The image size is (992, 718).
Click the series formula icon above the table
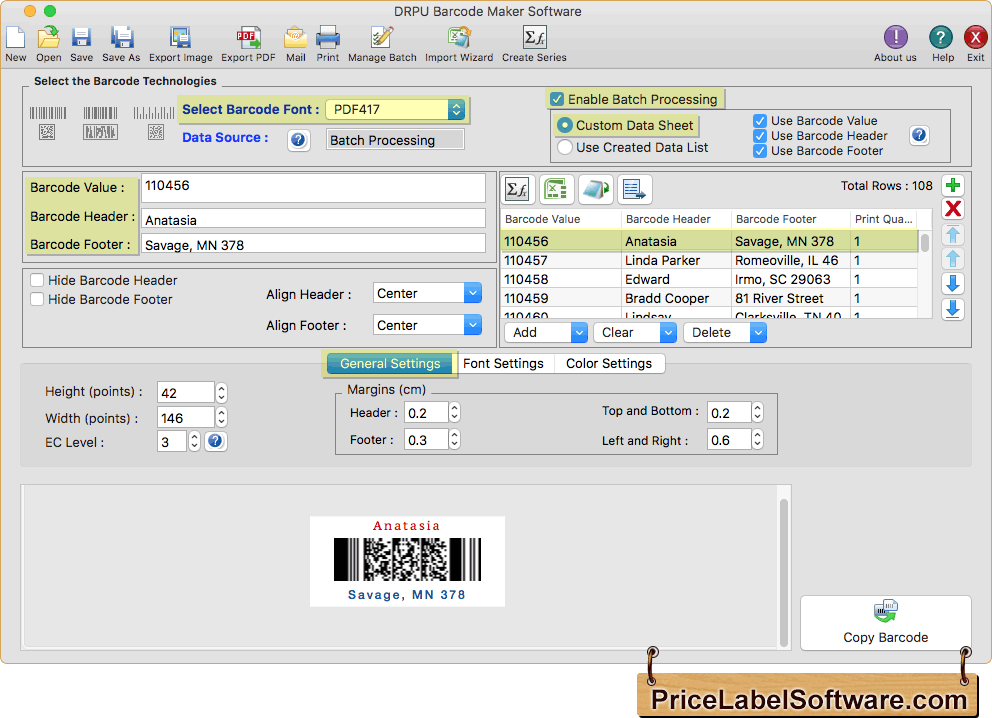pyautogui.click(x=518, y=189)
